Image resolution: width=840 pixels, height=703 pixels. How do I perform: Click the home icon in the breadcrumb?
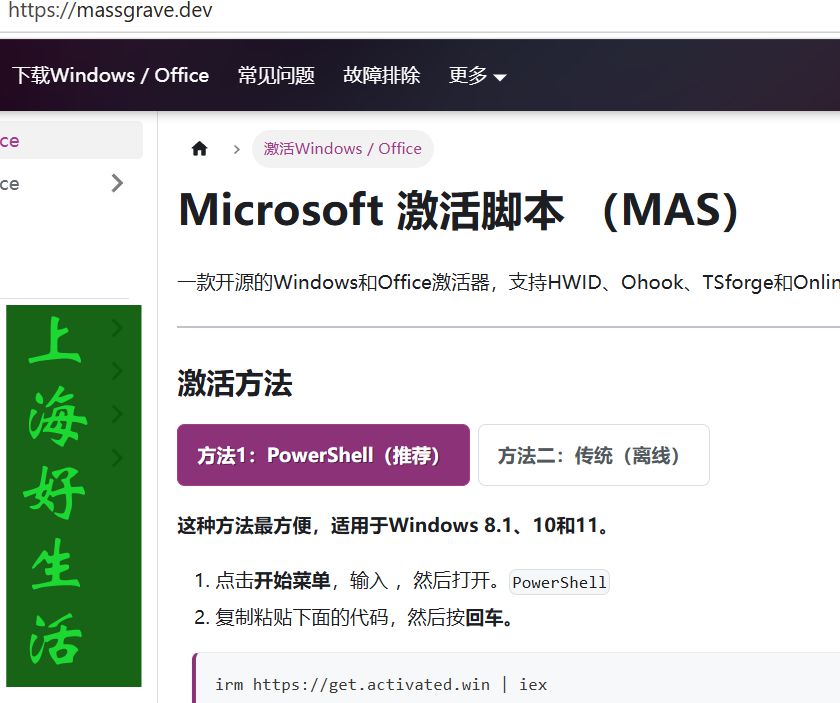pos(199,148)
